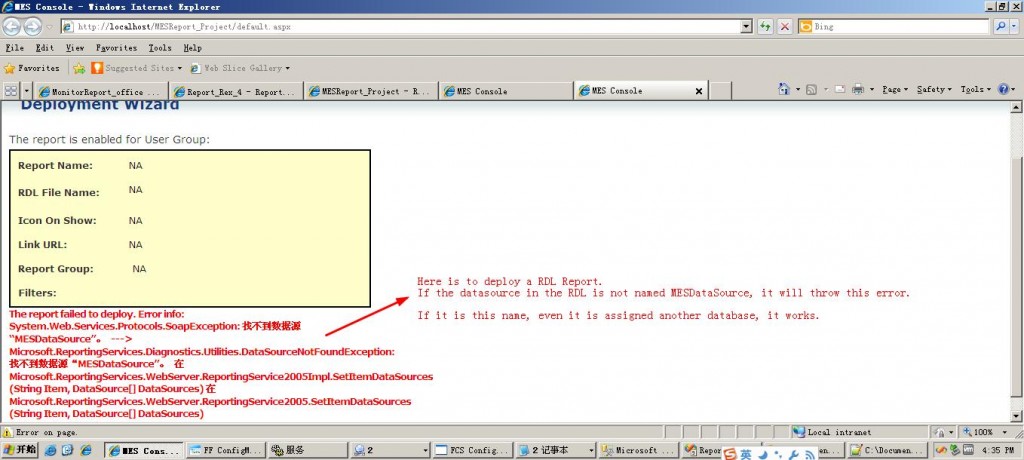This screenshot has width=1024, height=460.
Task: Click the green Refresh page icon
Action: pyautogui.click(x=765, y=27)
